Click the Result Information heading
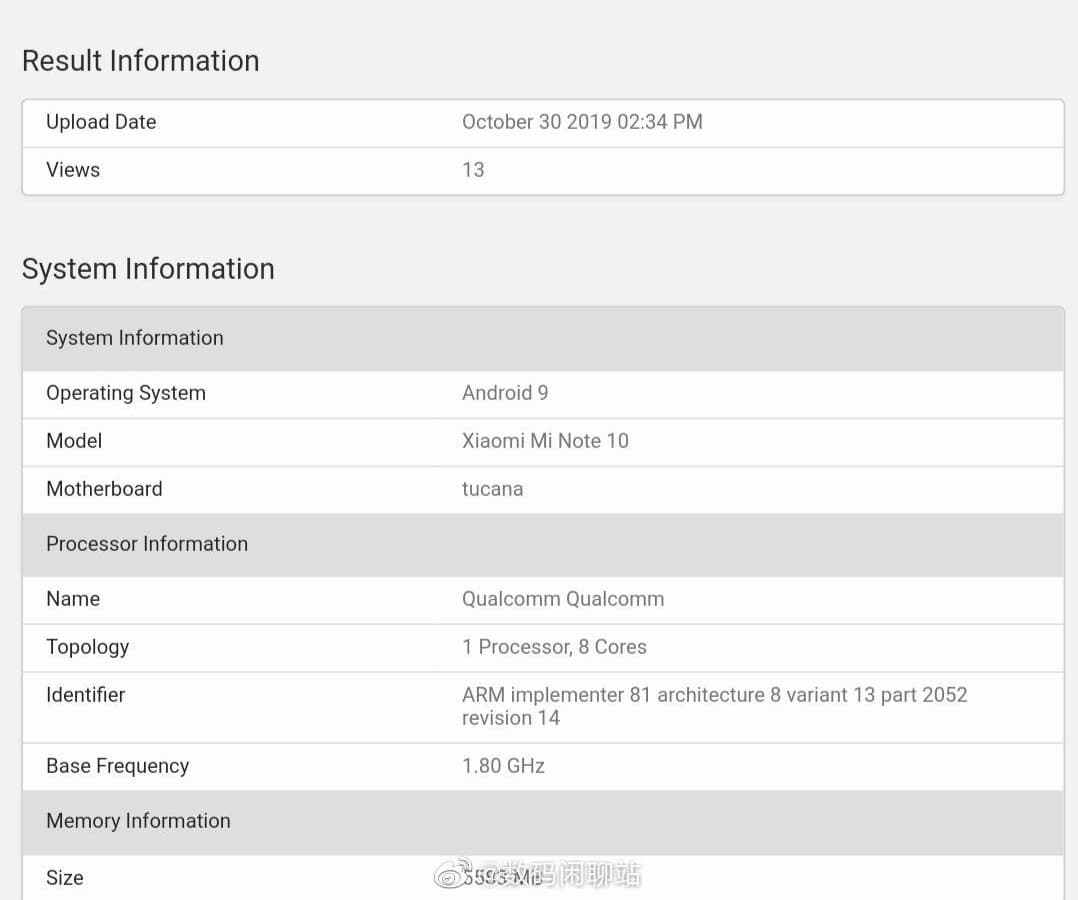1078x900 pixels. (141, 61)
